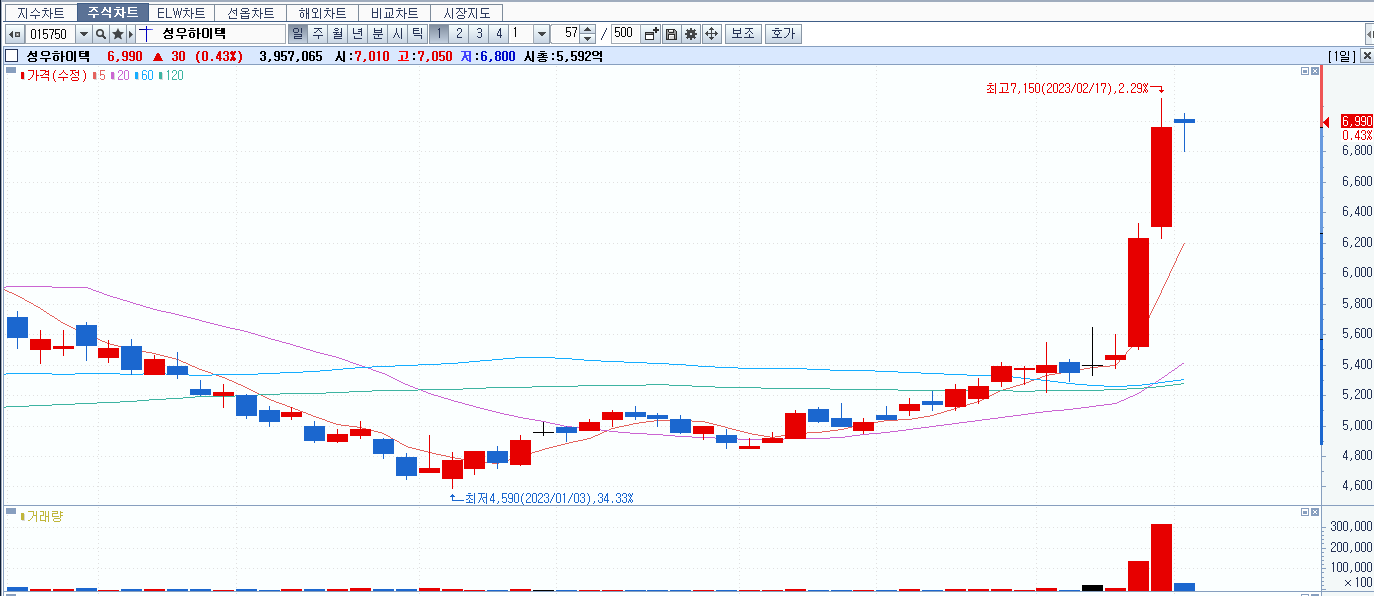The height and width of the screenshot is (596, 1374).
Task: Select minute period 분 button
Action: 377,34
